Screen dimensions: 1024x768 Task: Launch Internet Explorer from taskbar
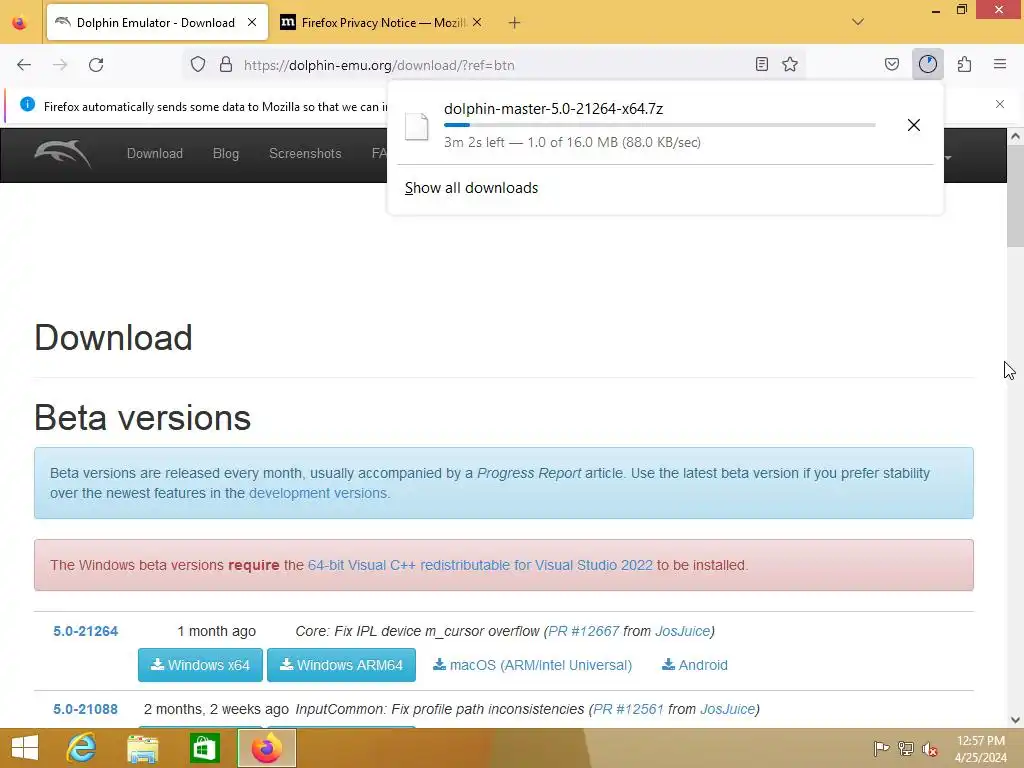coord(82,748)
